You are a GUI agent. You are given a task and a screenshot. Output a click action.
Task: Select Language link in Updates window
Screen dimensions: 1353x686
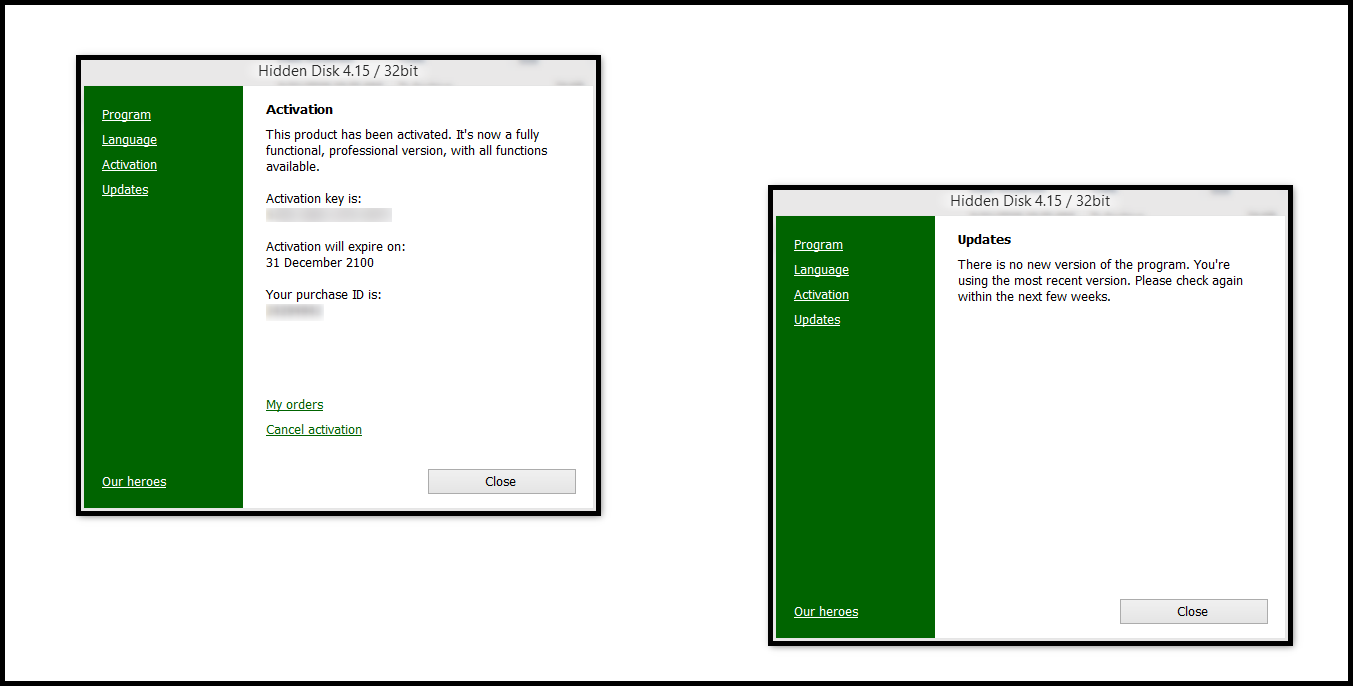(821, 270)
